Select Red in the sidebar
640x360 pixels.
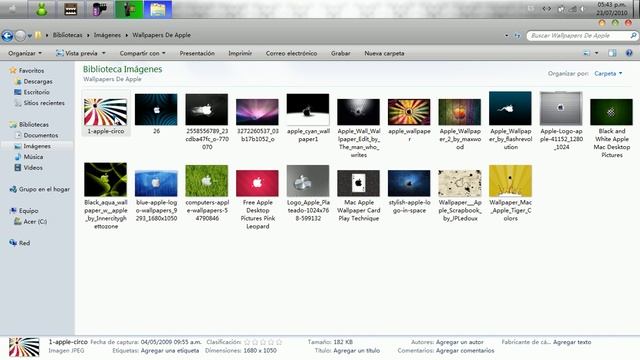(x=24, y=243)
